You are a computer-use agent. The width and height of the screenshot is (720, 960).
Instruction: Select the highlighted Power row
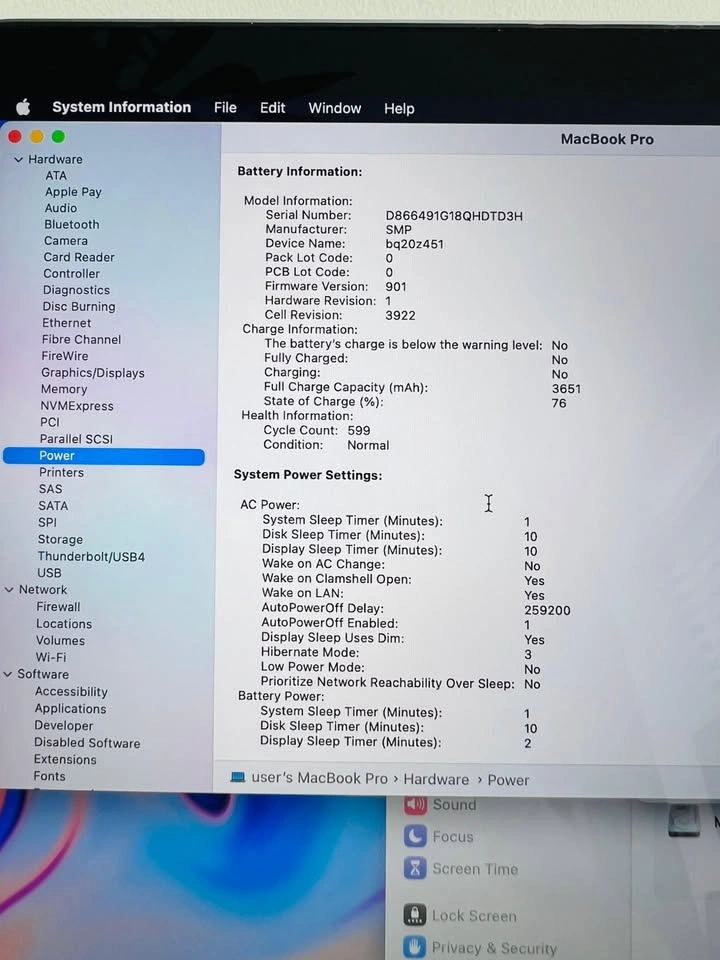(103, 456)
